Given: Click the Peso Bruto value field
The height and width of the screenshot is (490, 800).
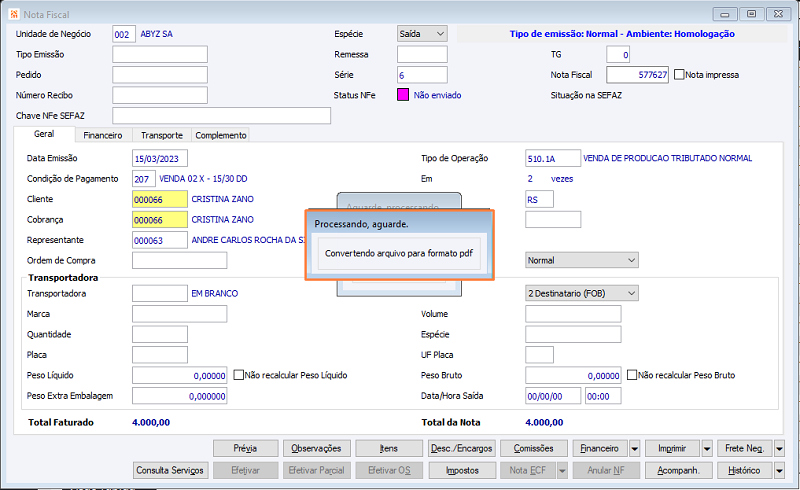Looking at the screenshot, I should click(573, 375).
